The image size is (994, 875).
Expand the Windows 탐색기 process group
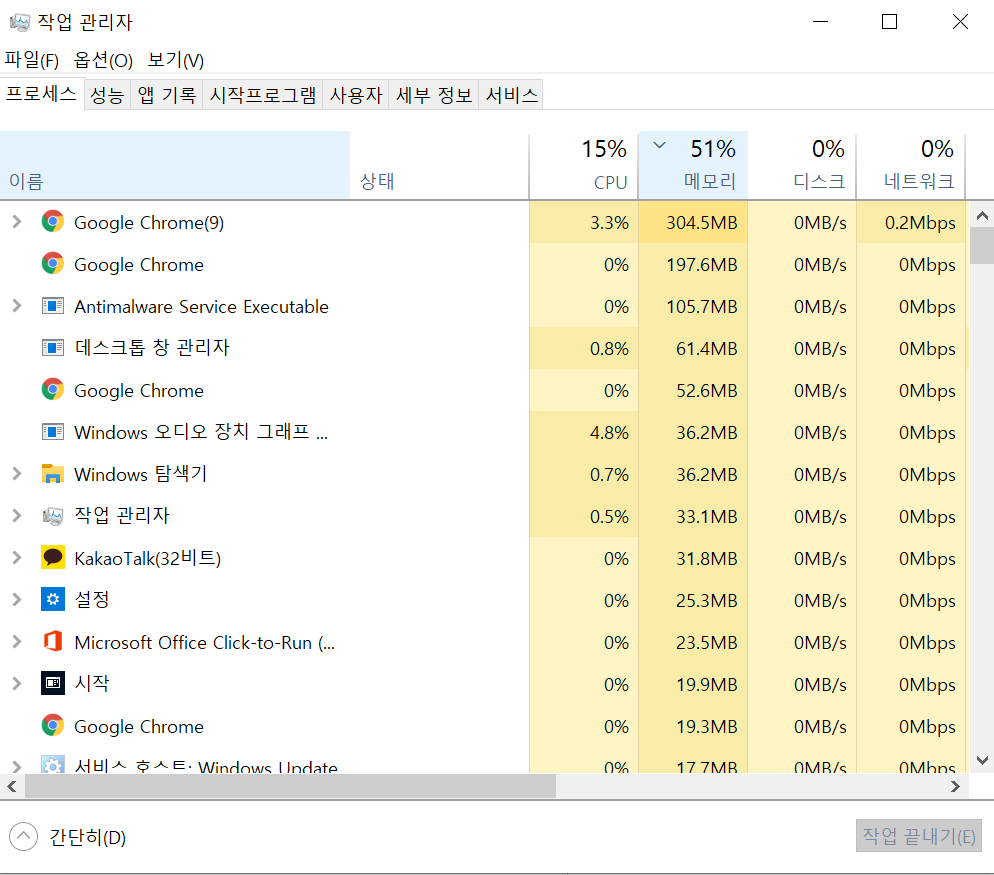click(x=16, y=474)
